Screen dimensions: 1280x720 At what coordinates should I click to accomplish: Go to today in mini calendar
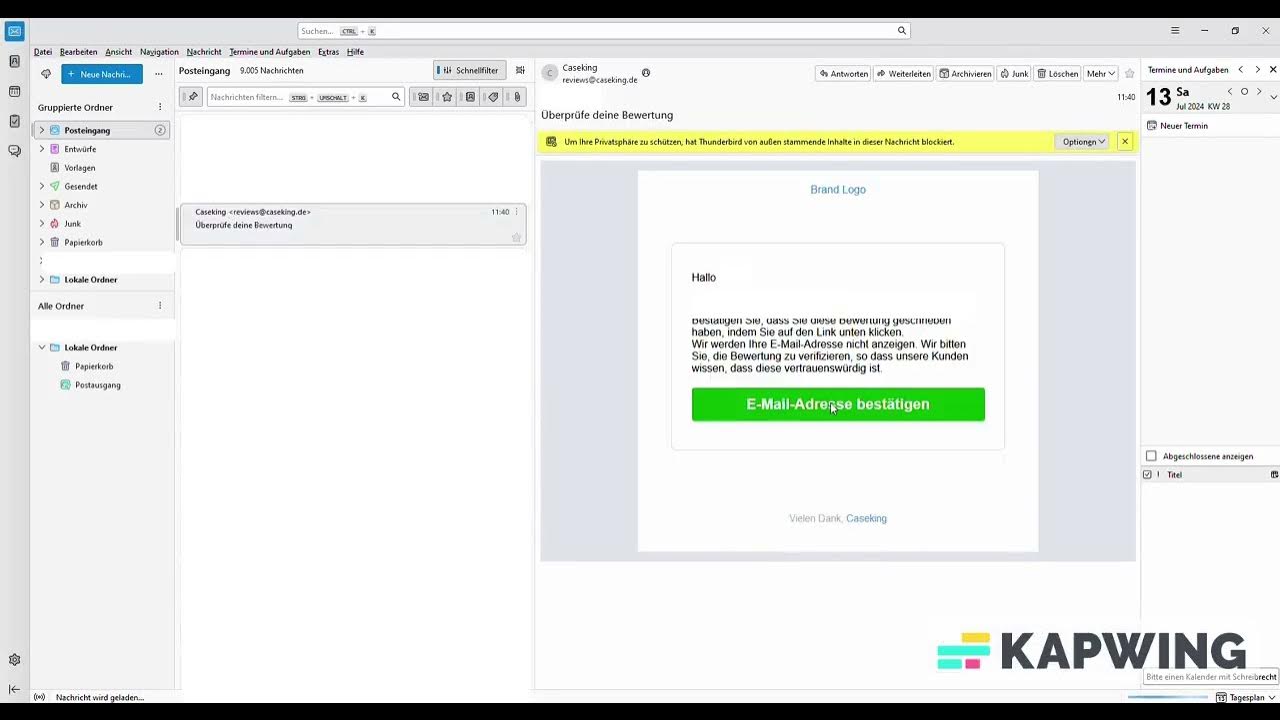pos(1244,92)
